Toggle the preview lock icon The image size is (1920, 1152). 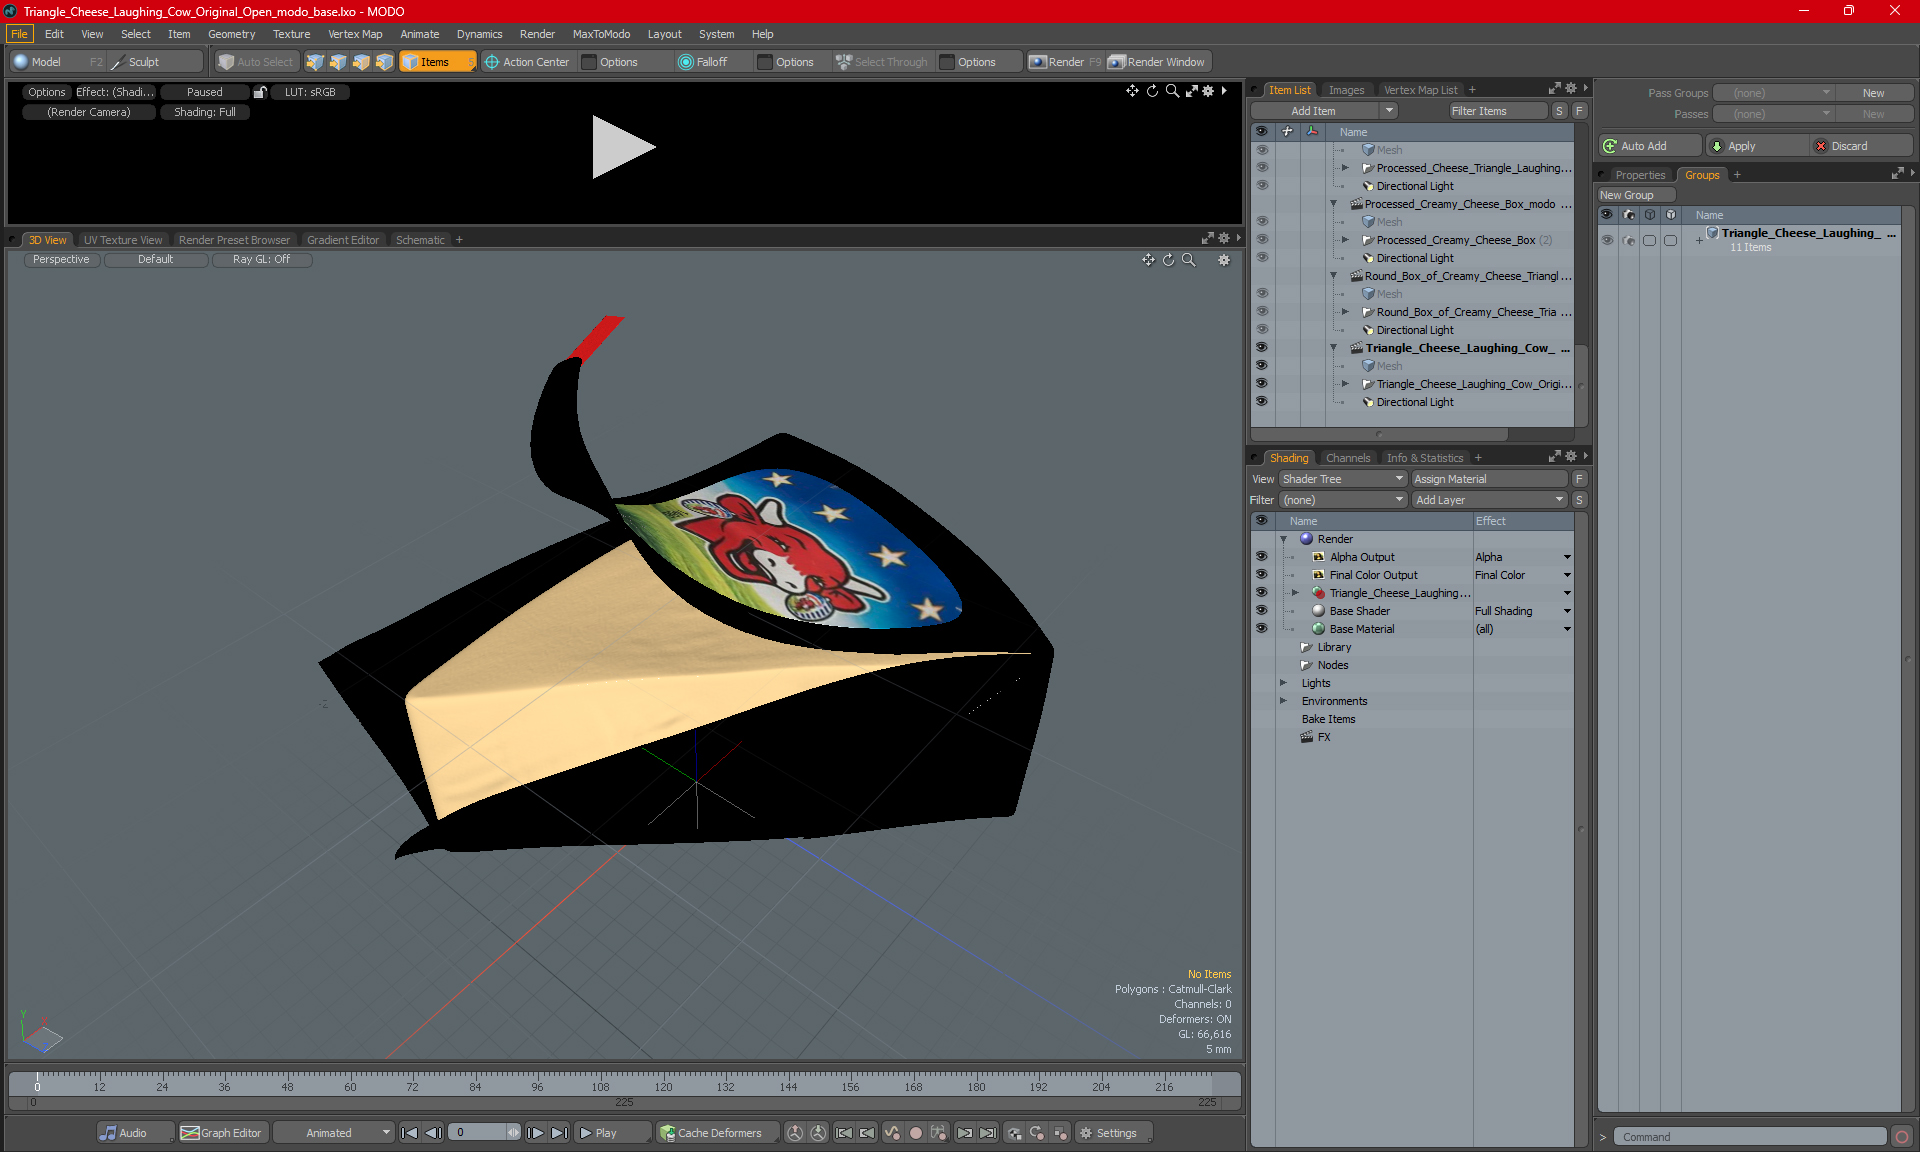[x=260, y=92]
